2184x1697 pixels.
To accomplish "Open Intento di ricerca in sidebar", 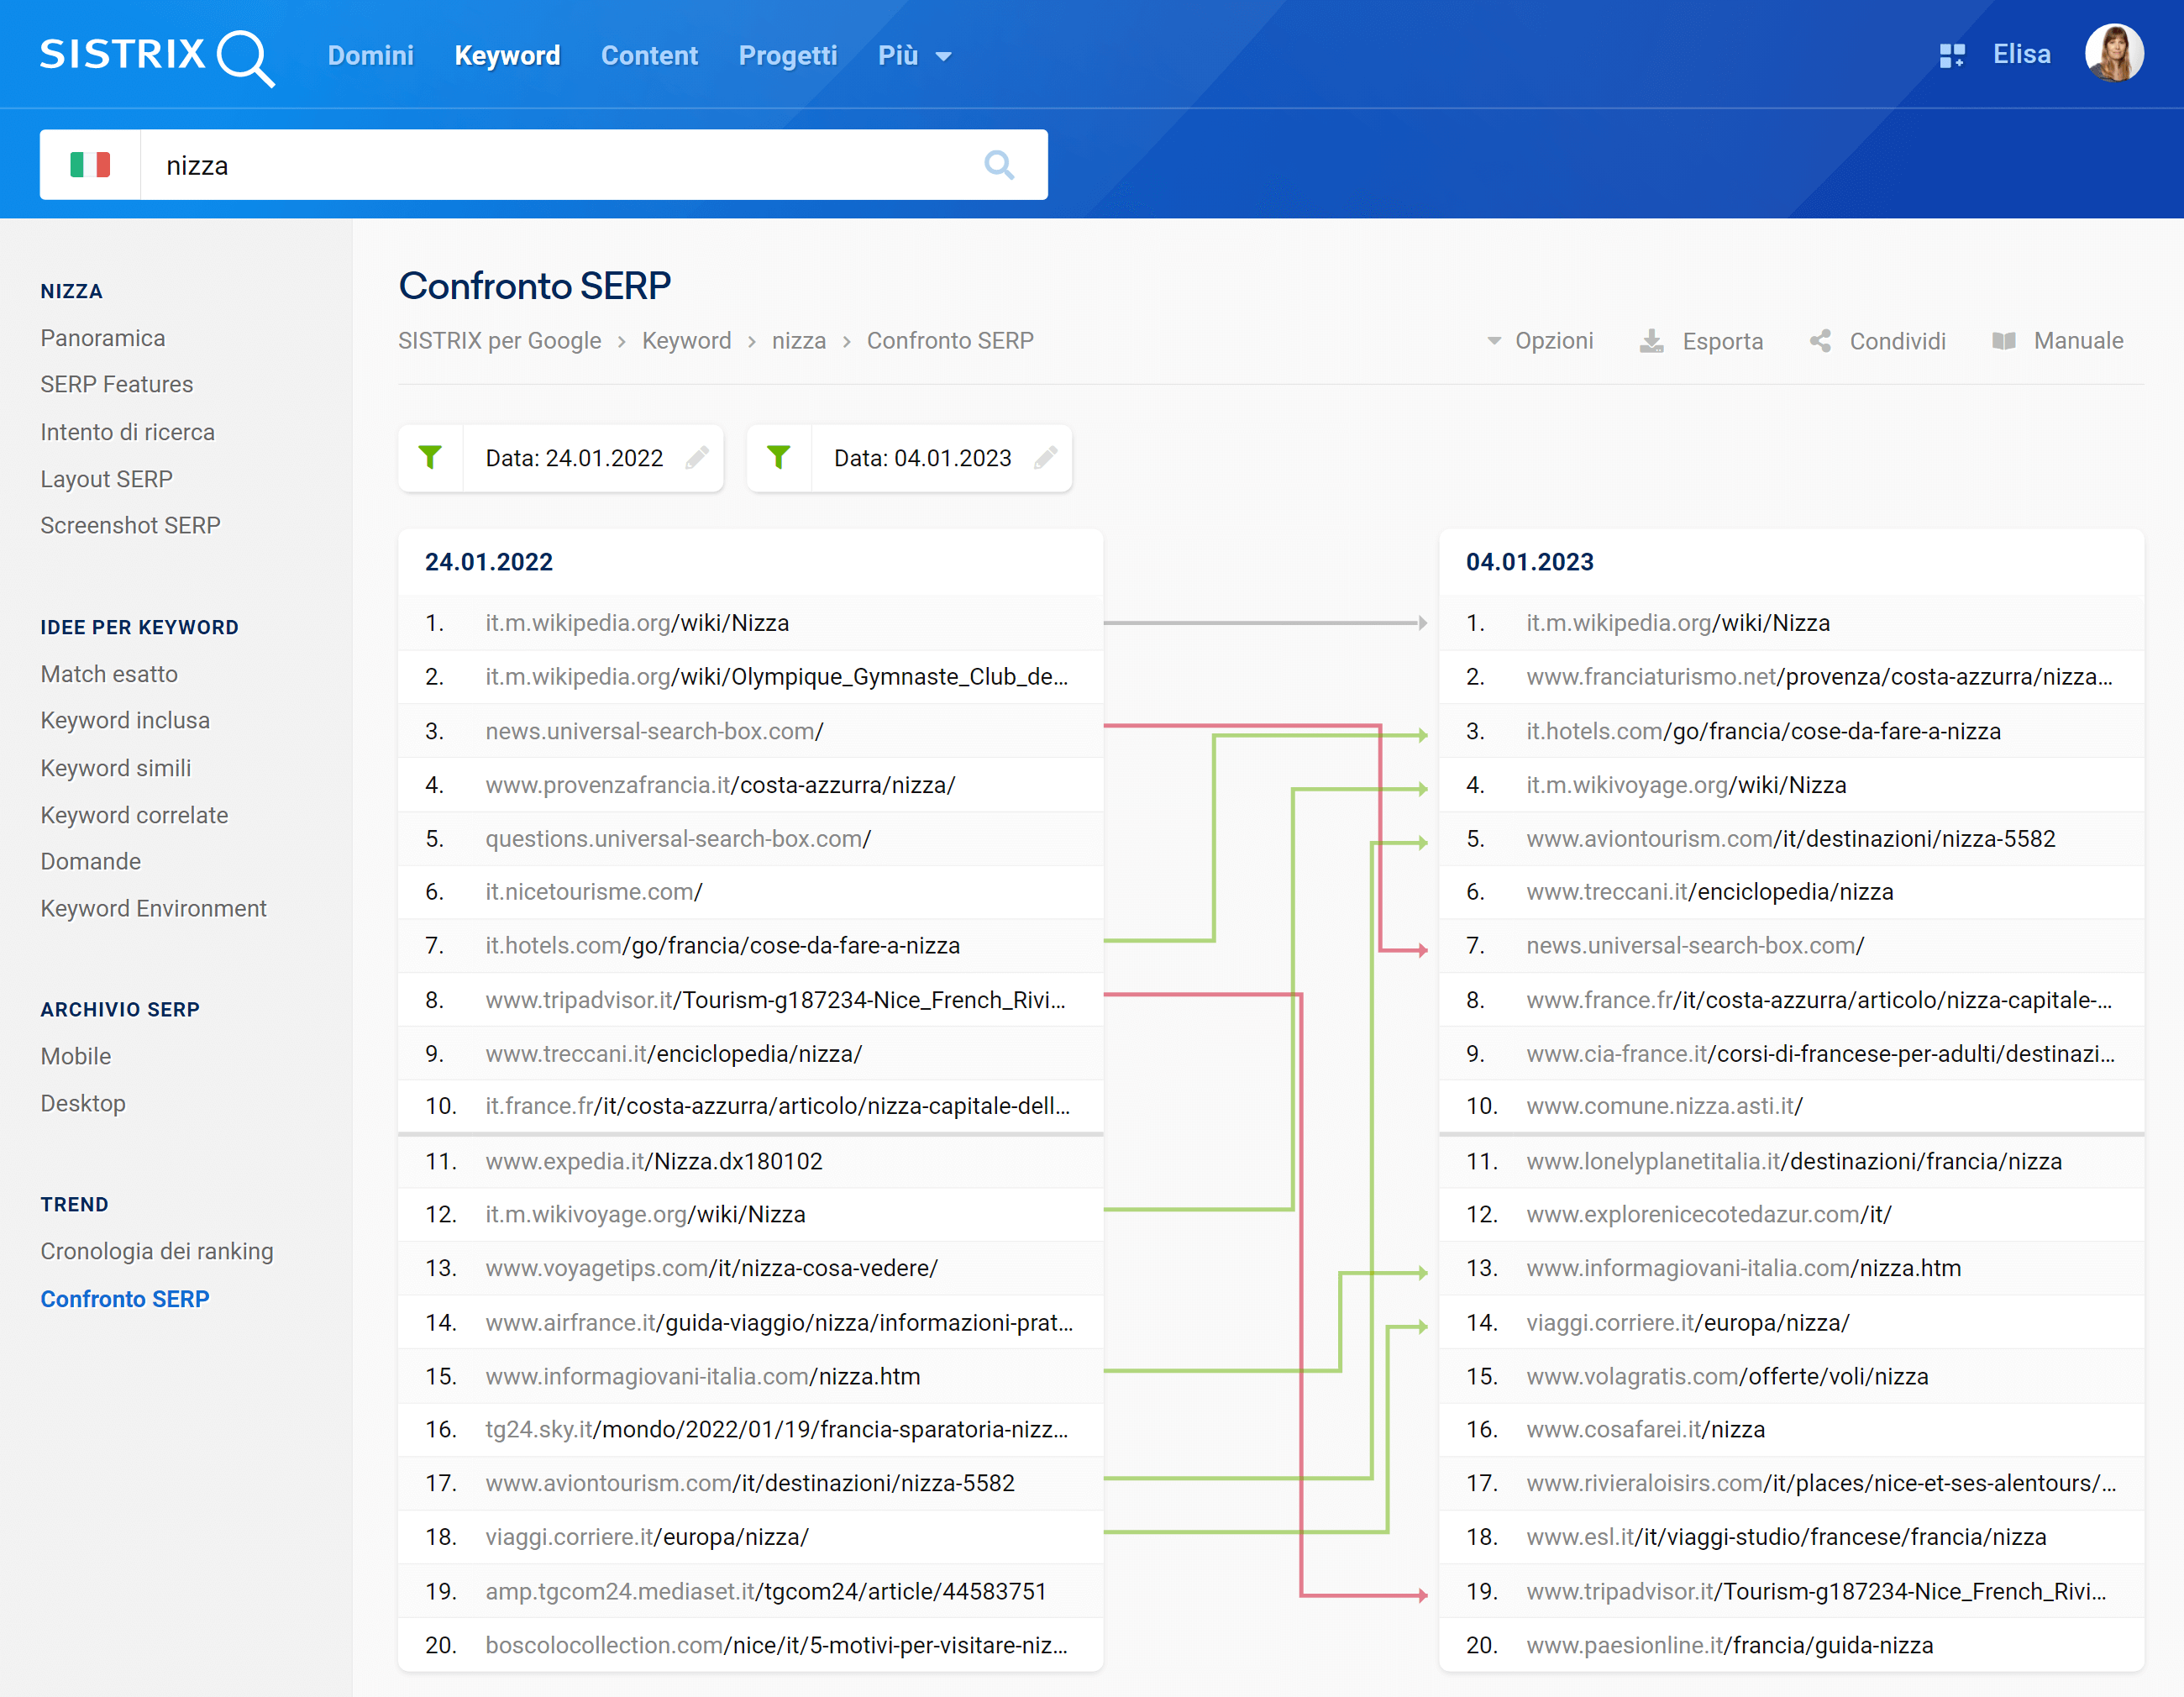I will click(x=128, y=432).
